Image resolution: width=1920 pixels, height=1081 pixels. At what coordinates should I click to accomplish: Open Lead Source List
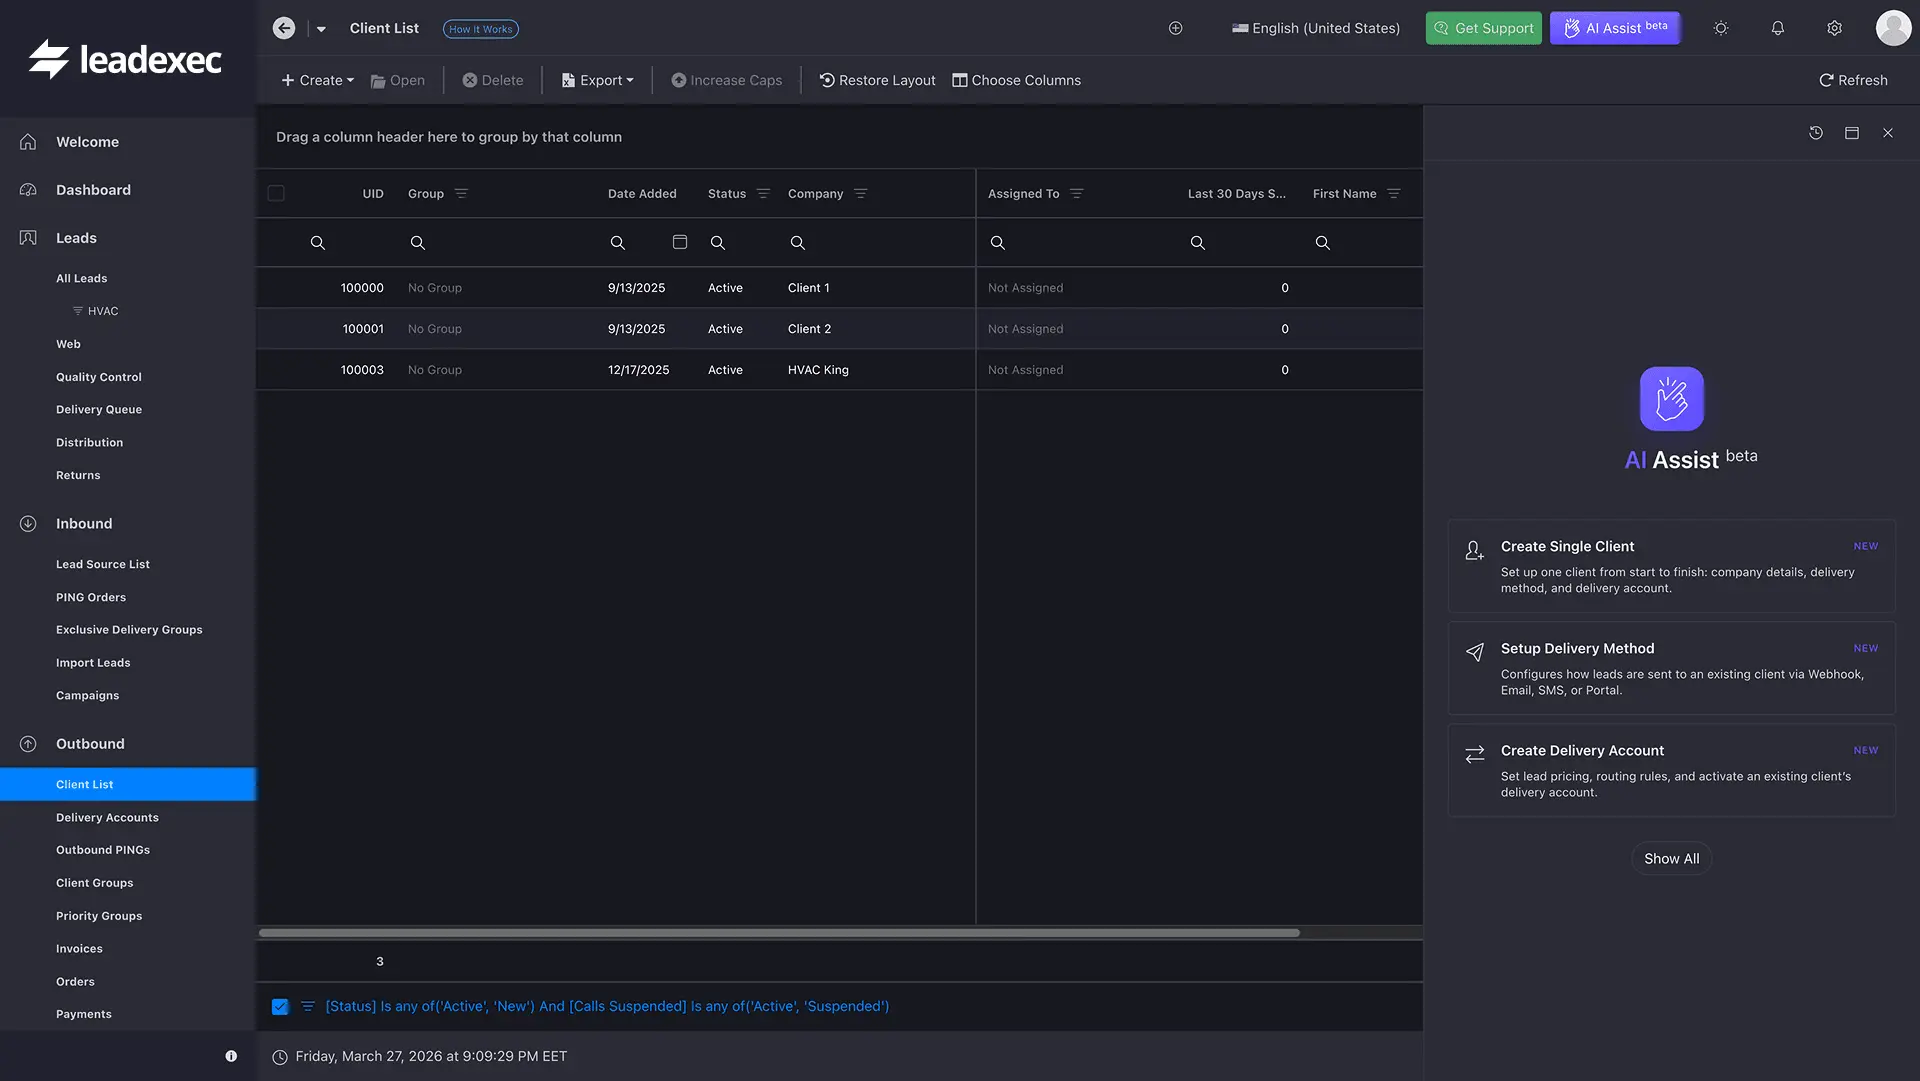(x=102, y=564)
